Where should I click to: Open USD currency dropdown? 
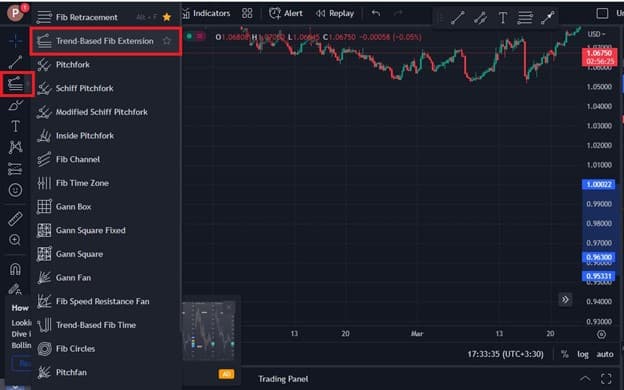click(x=596, y=34)
